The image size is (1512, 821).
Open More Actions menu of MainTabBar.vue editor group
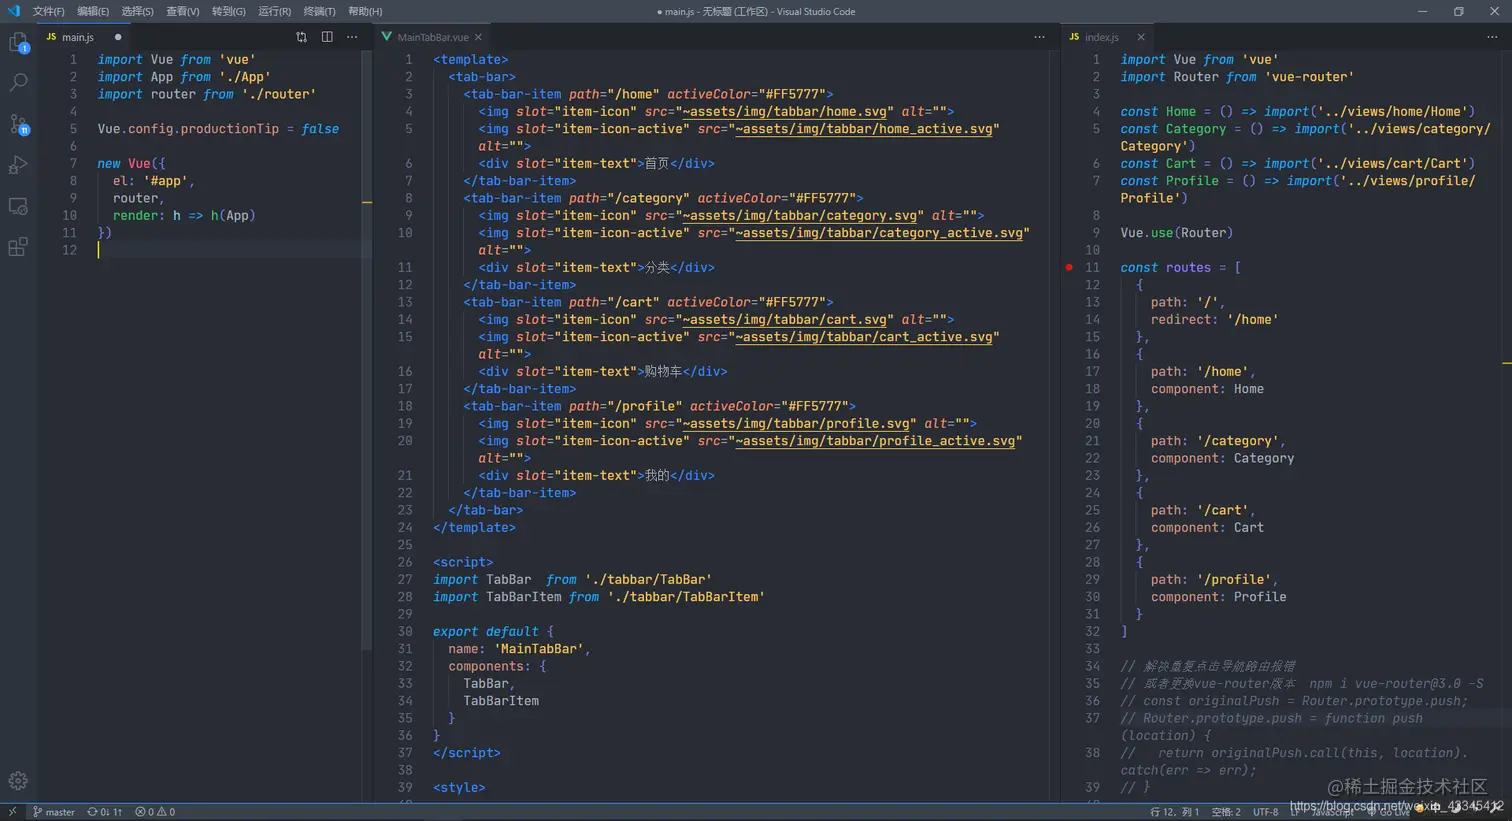point(1040,37)
